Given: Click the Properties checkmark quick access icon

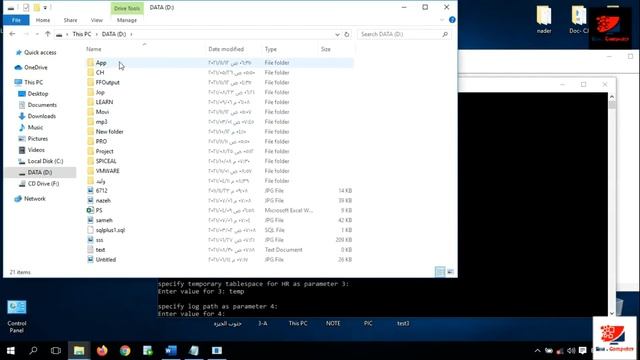Looking at the screenshot, I should [26, 8].
